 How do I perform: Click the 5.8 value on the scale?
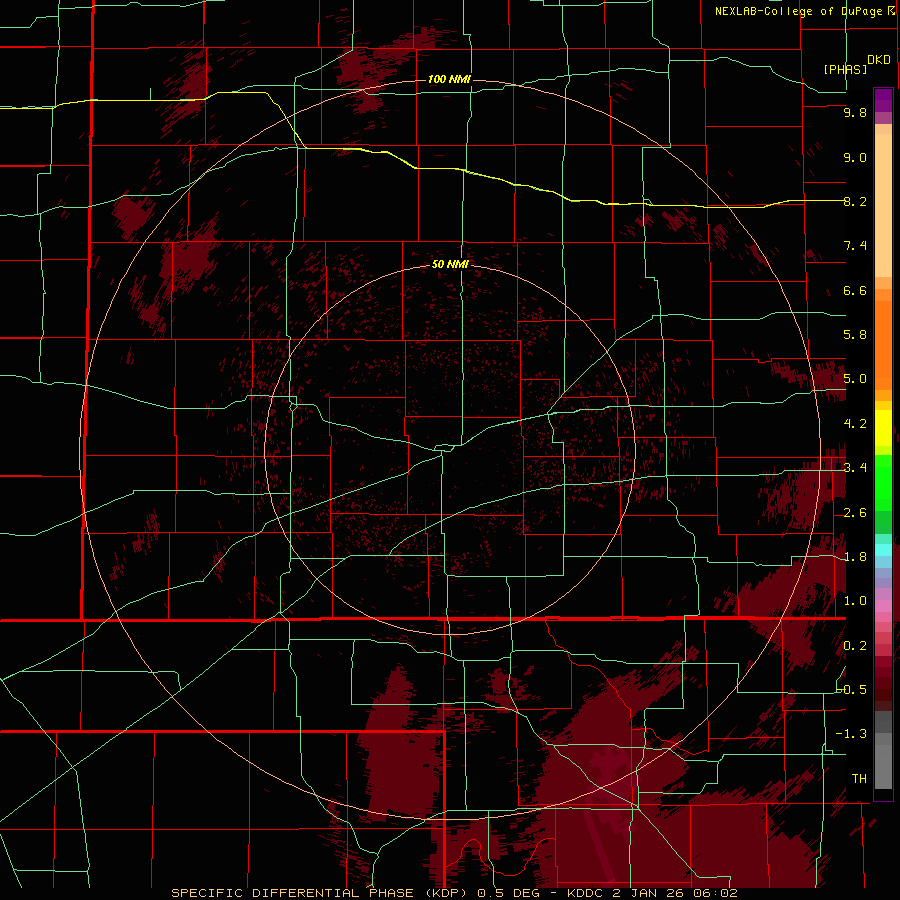coord(855,335)
